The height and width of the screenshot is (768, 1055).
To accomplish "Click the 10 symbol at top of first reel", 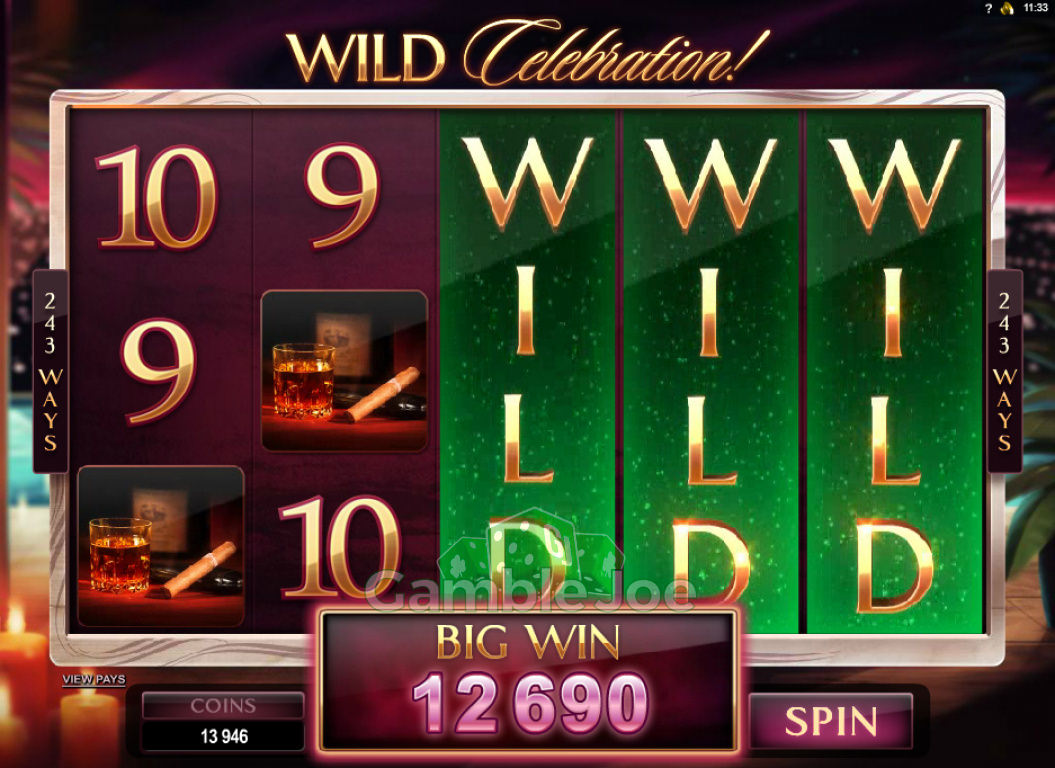I will click(157, 197).
